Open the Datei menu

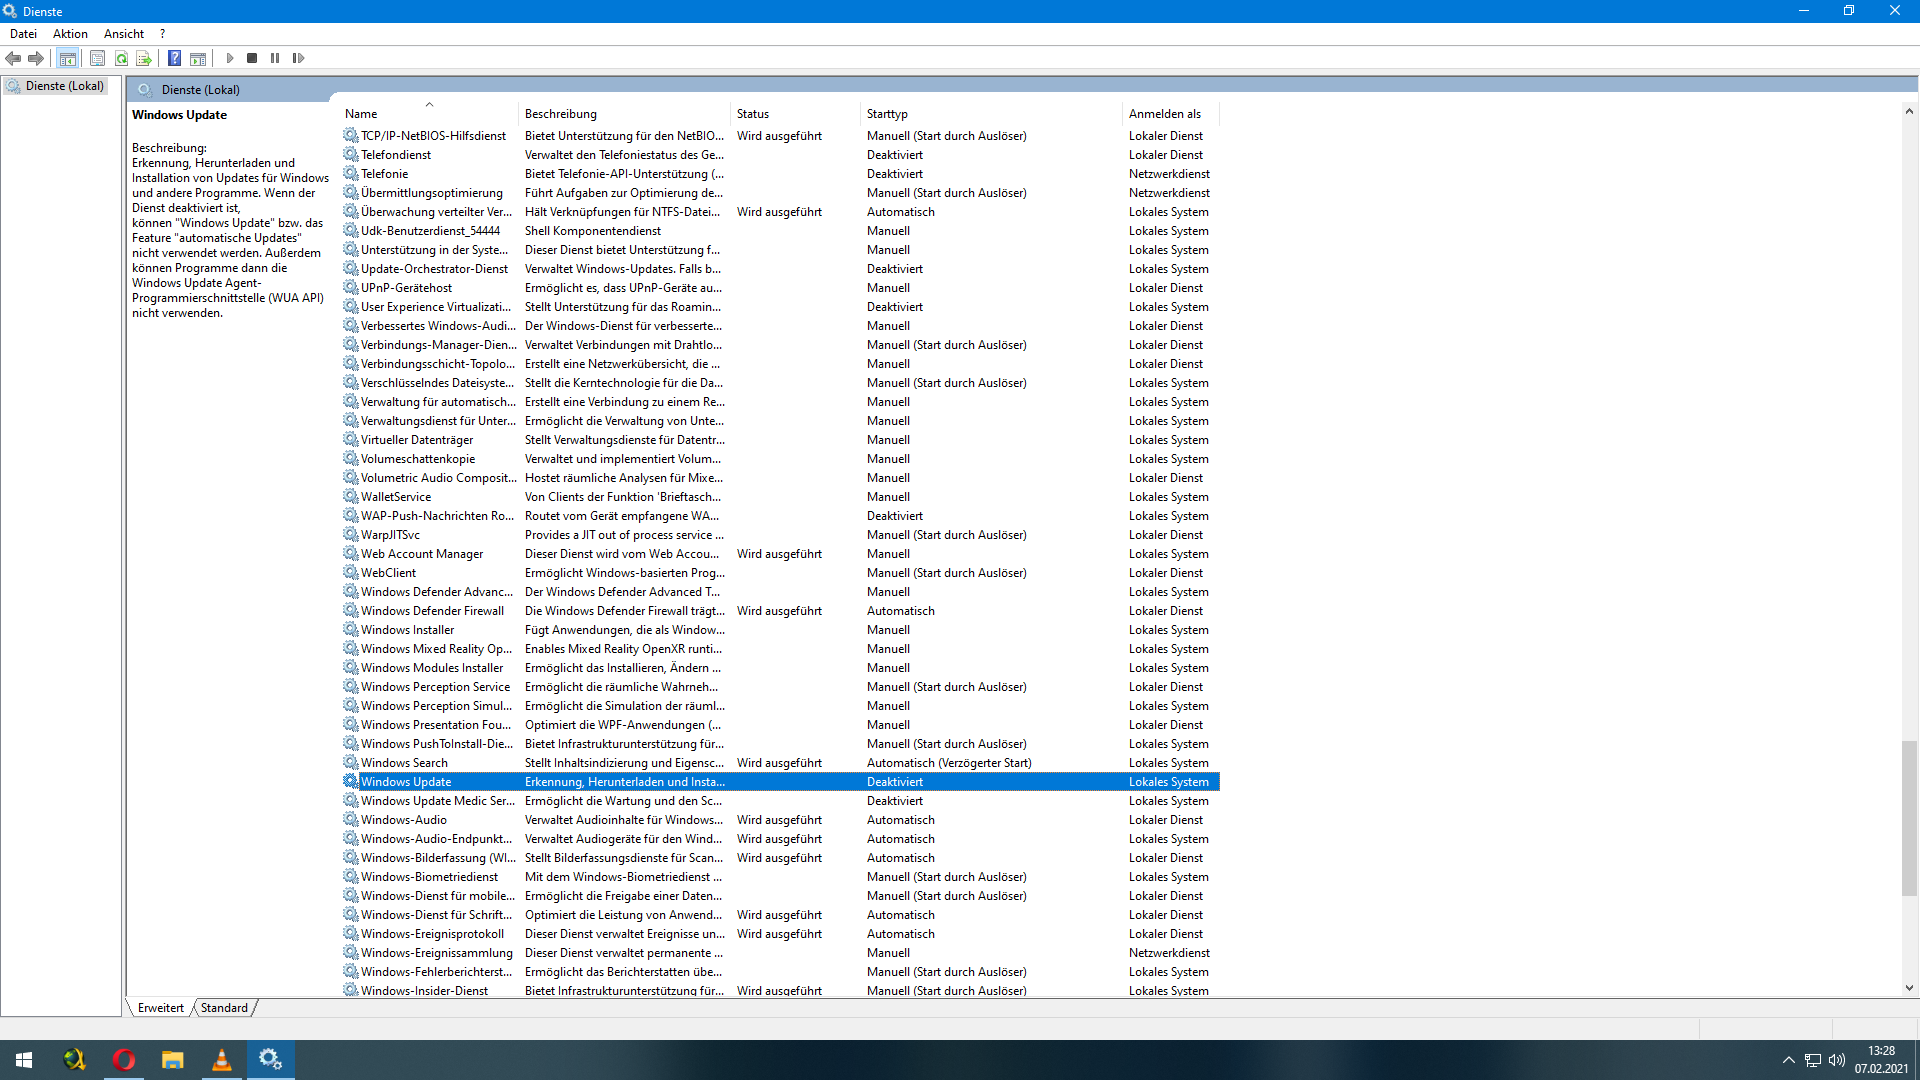point(23,33)
